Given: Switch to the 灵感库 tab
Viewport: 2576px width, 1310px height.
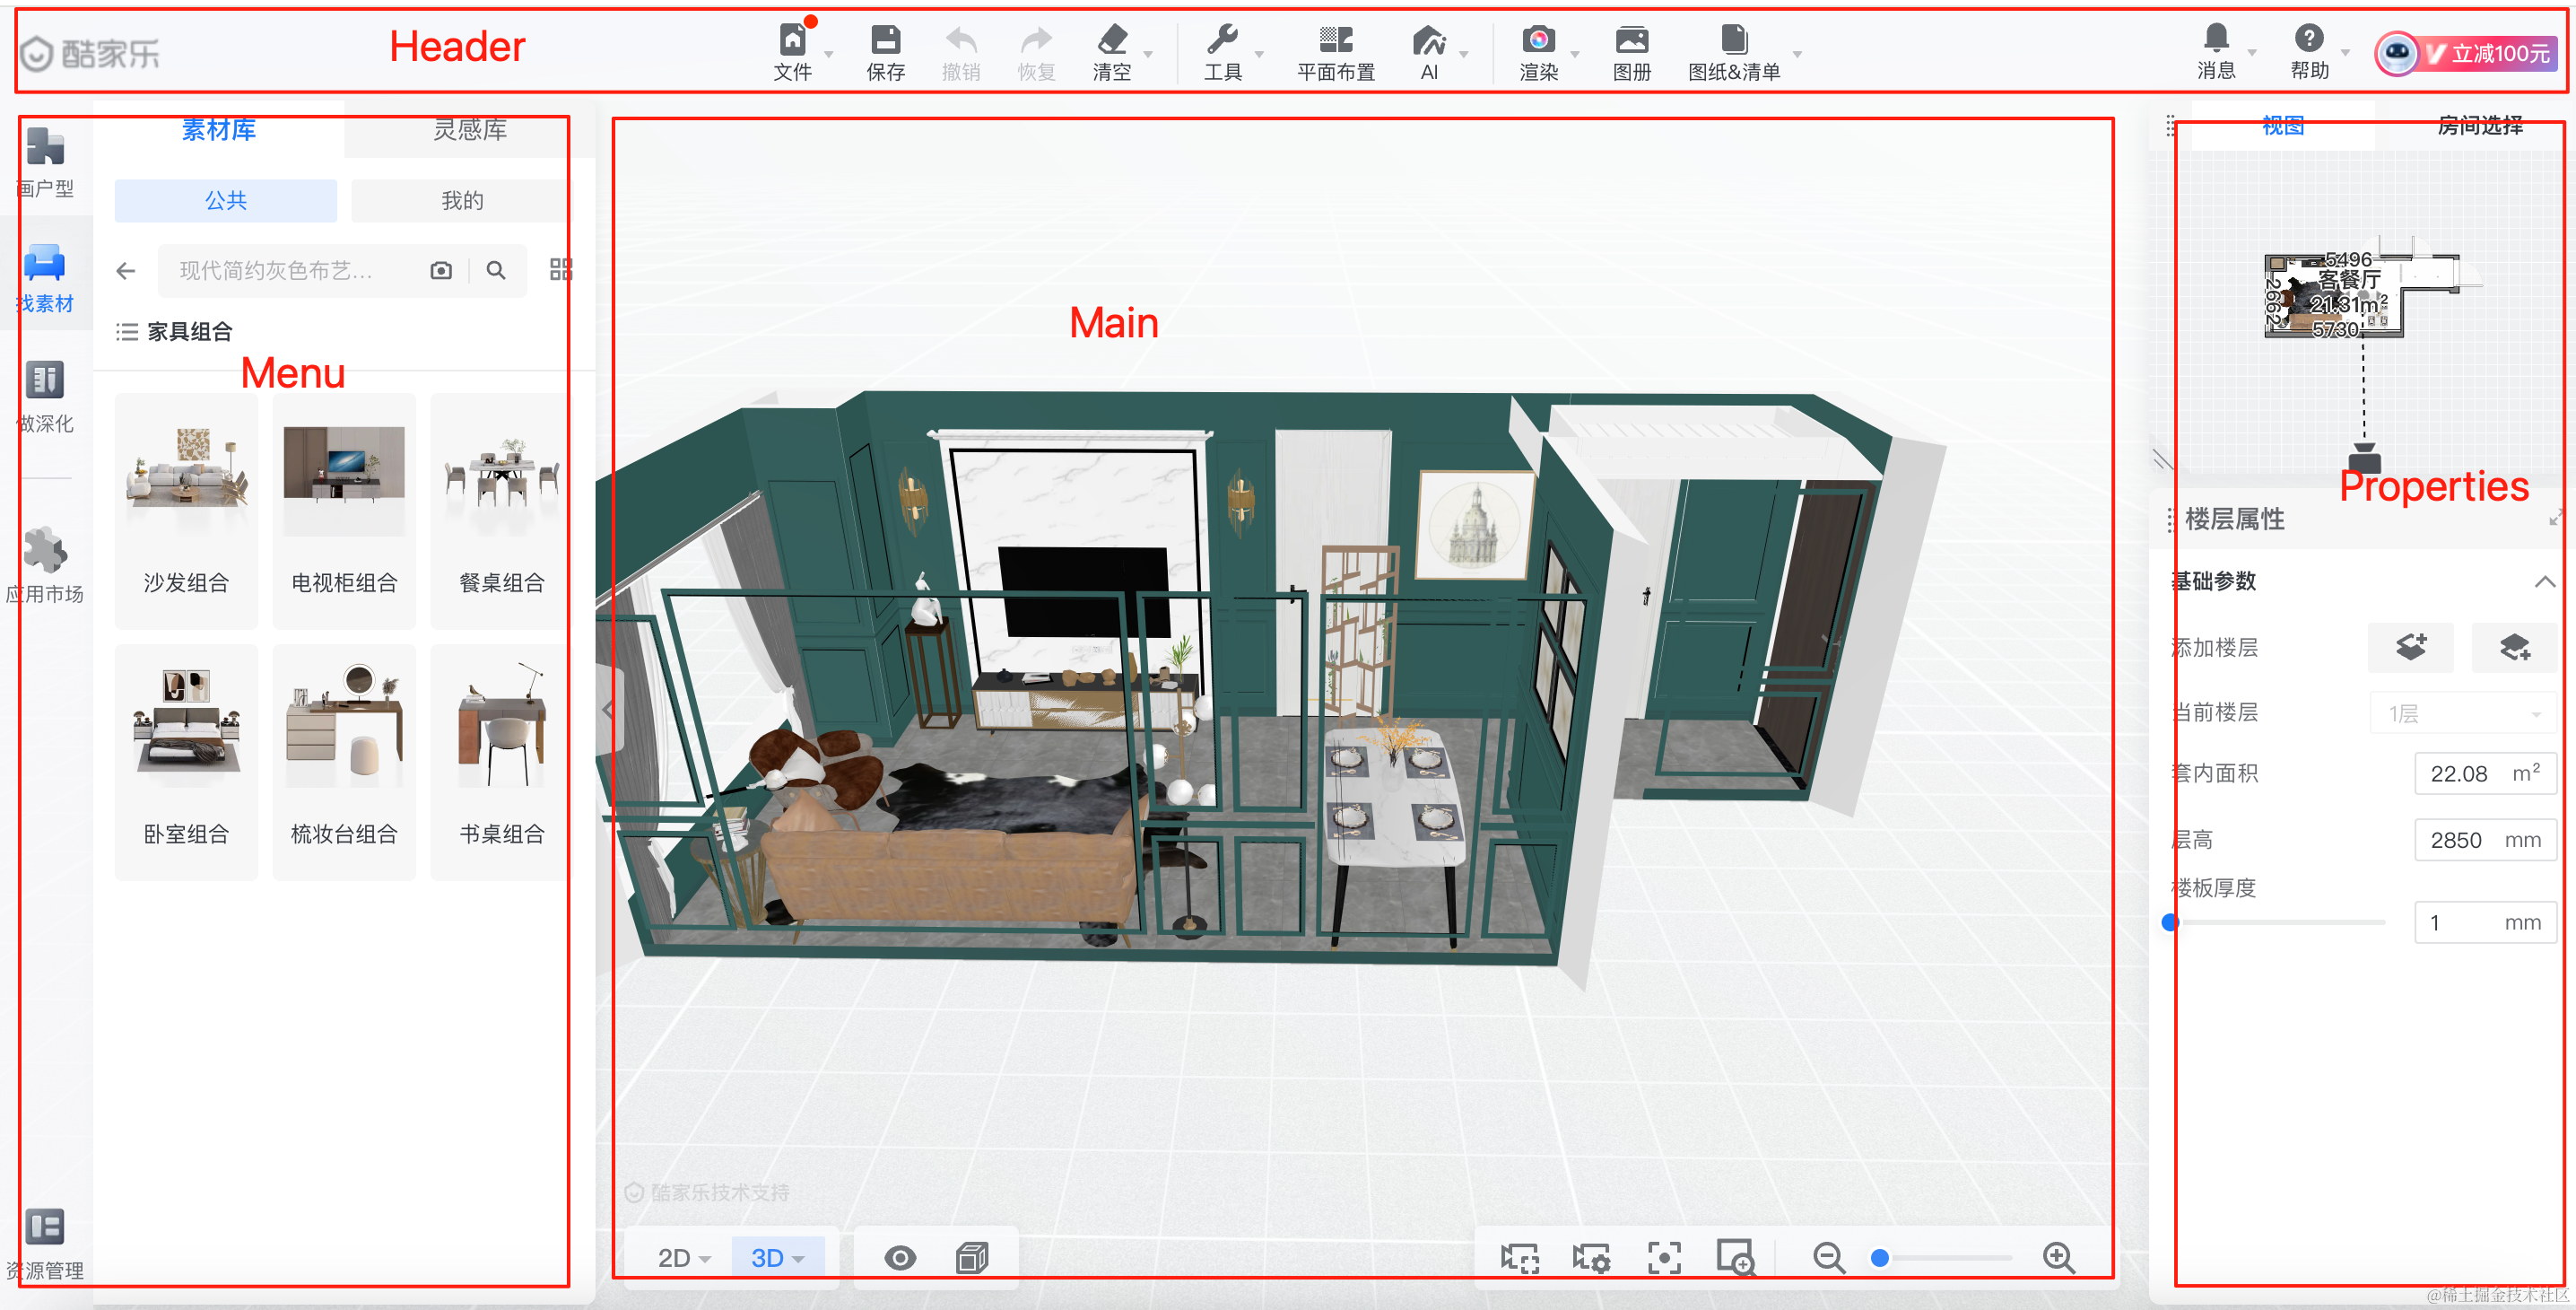Looking at the screenshot, I should pyautogui.click(x=469, y=130).
